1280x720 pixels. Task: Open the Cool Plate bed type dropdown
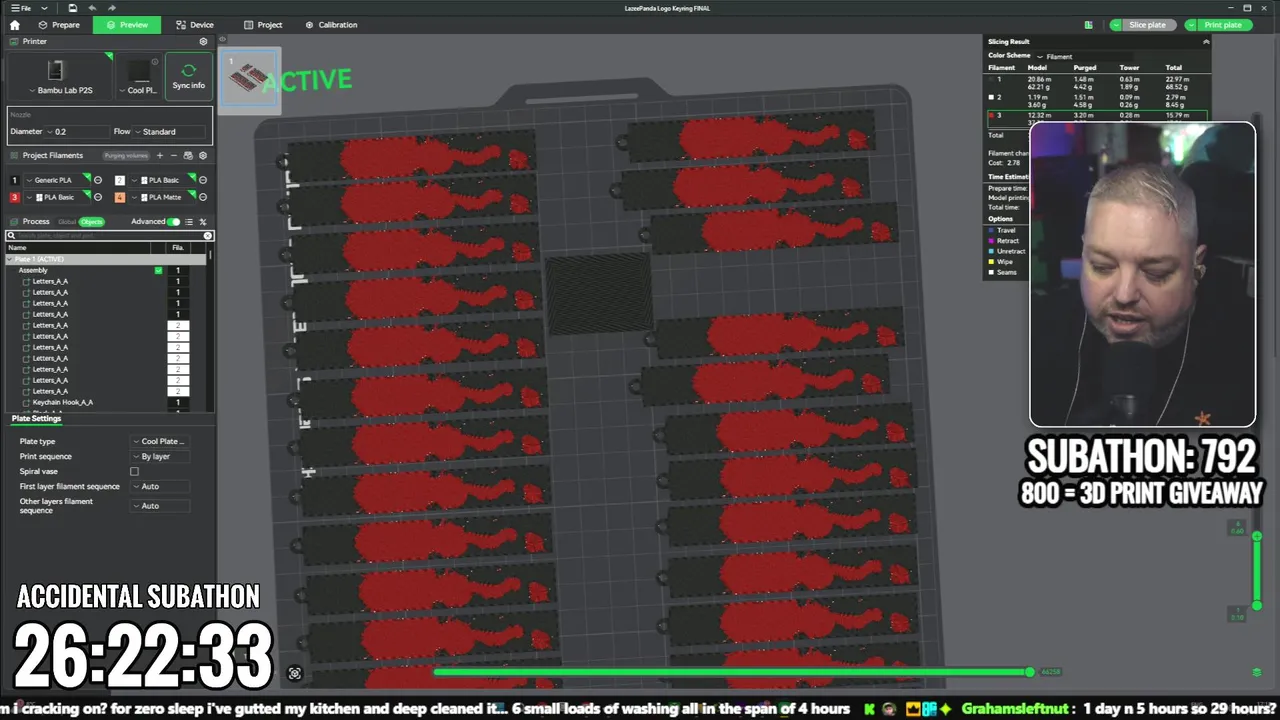pos(138,90)
